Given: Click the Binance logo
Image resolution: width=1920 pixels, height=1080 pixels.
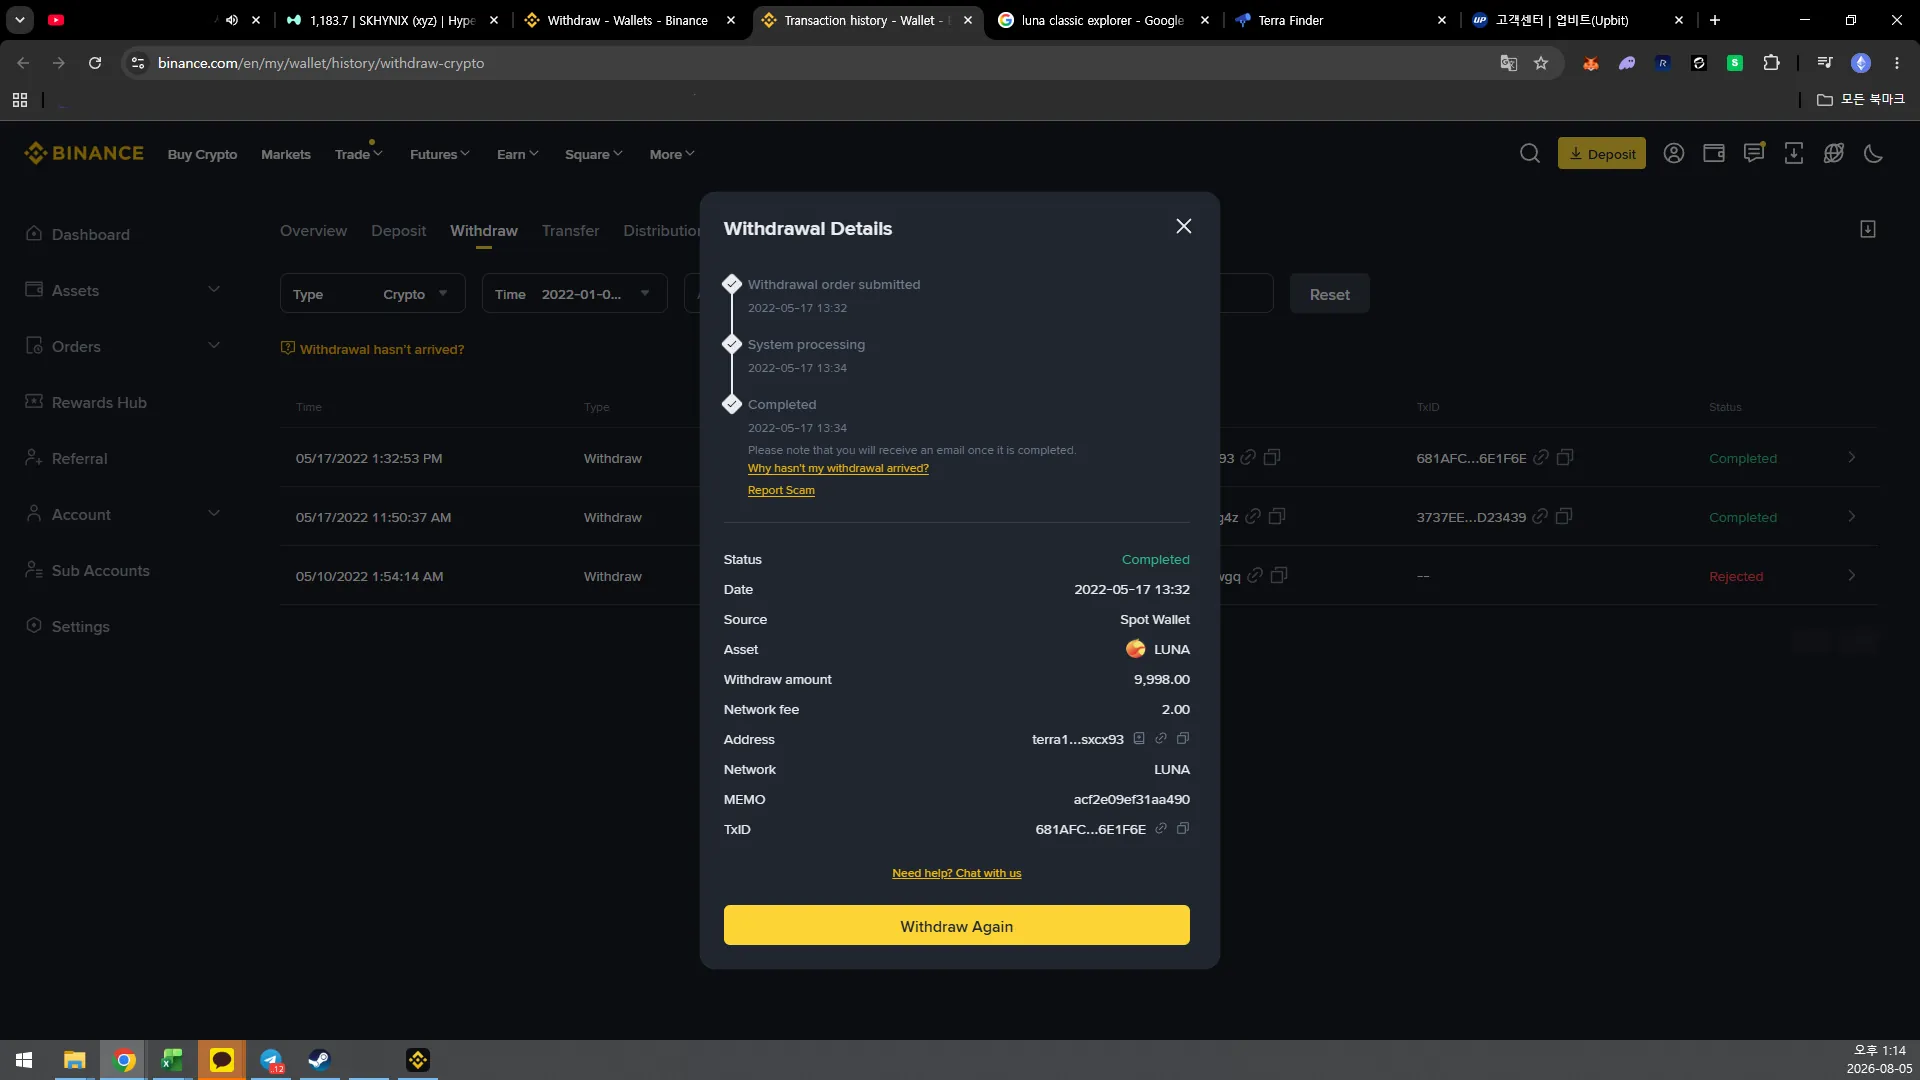Looking at the screenshot, I should [84, 153].
